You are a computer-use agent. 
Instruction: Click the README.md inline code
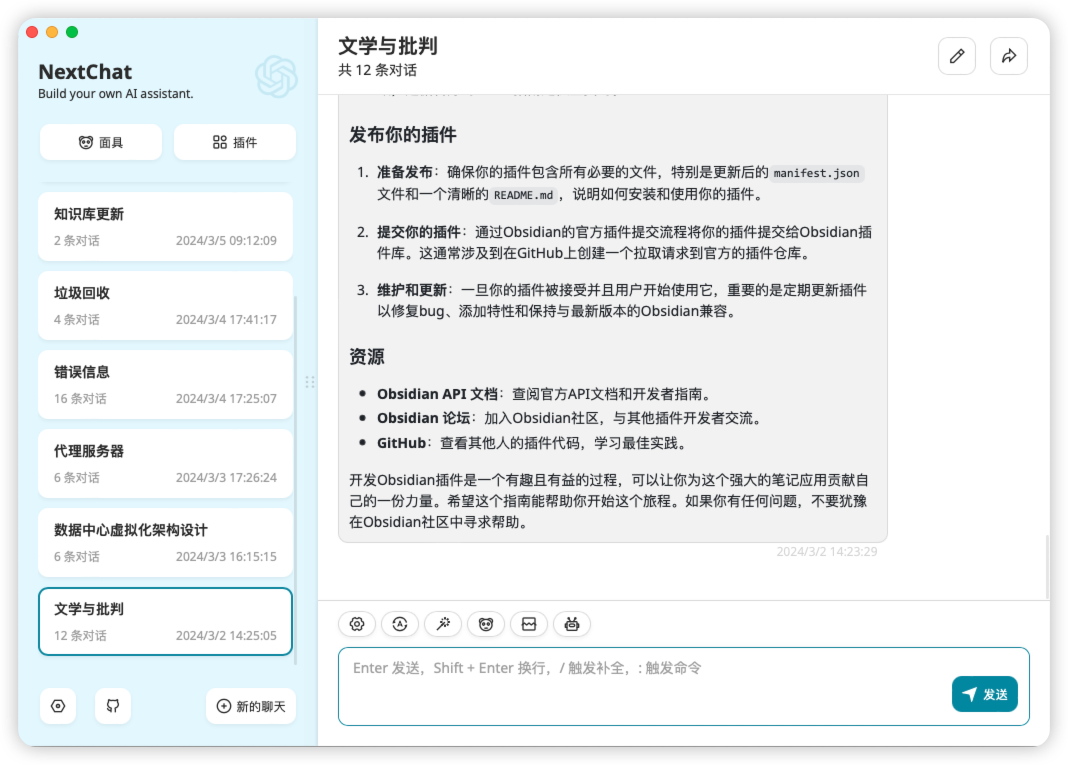click(x=523, y=195)
